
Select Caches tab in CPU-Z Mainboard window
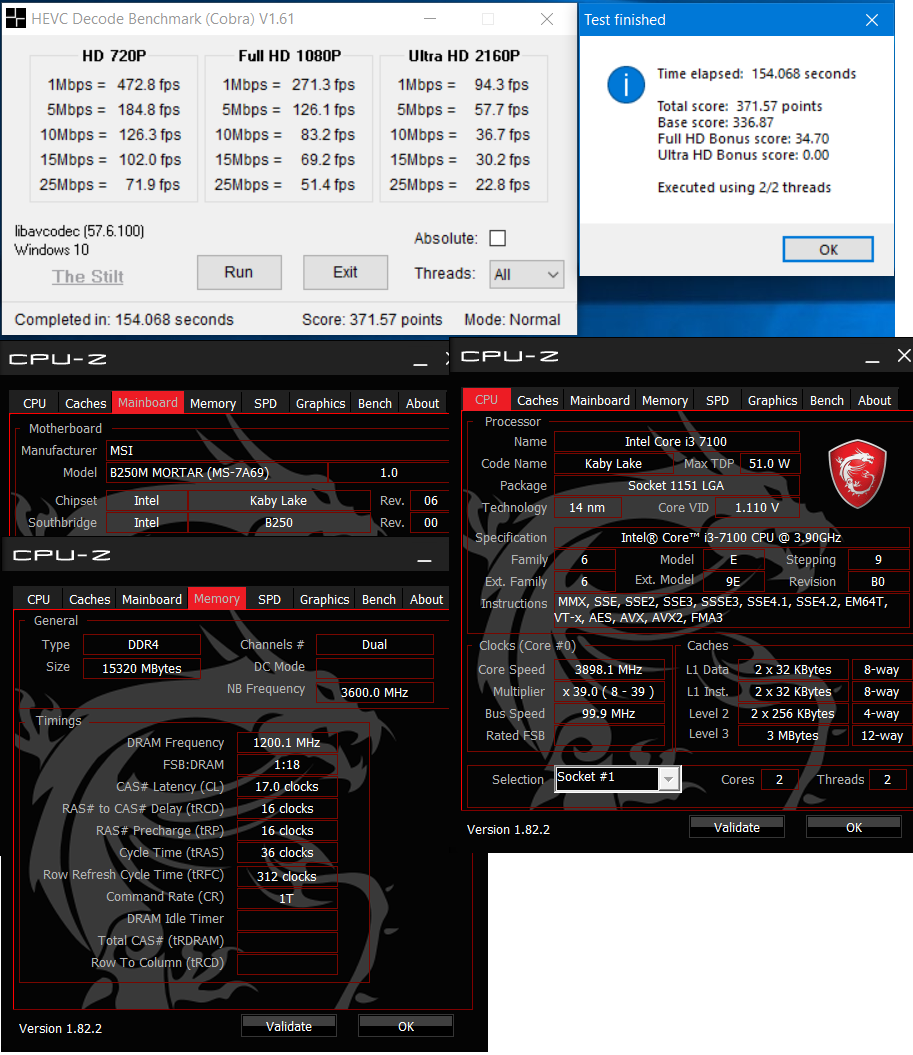coord(85,403)
